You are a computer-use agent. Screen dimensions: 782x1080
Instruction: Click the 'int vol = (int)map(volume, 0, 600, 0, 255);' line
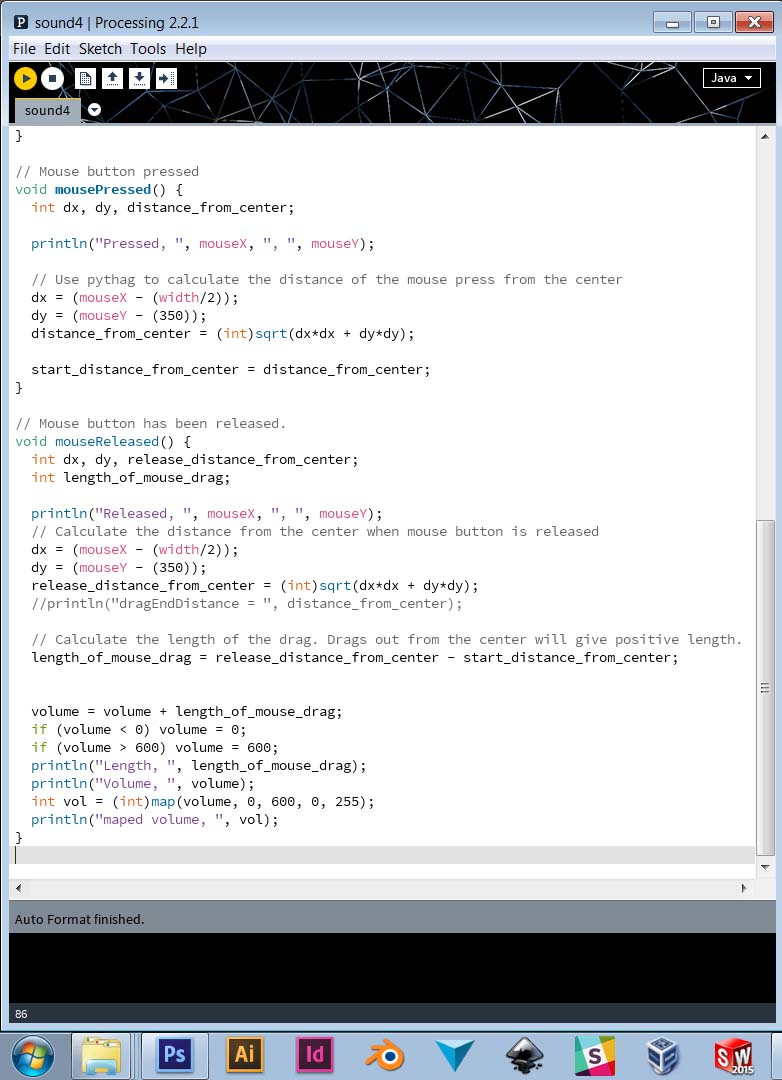click(203, 802)
